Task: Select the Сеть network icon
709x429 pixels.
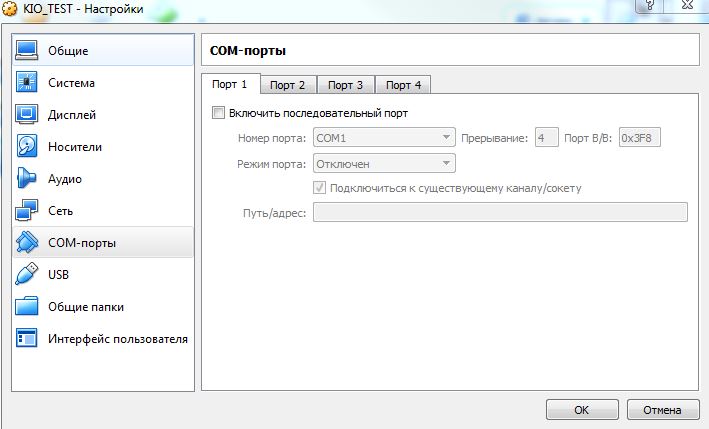Action: [x=27, y=211]
